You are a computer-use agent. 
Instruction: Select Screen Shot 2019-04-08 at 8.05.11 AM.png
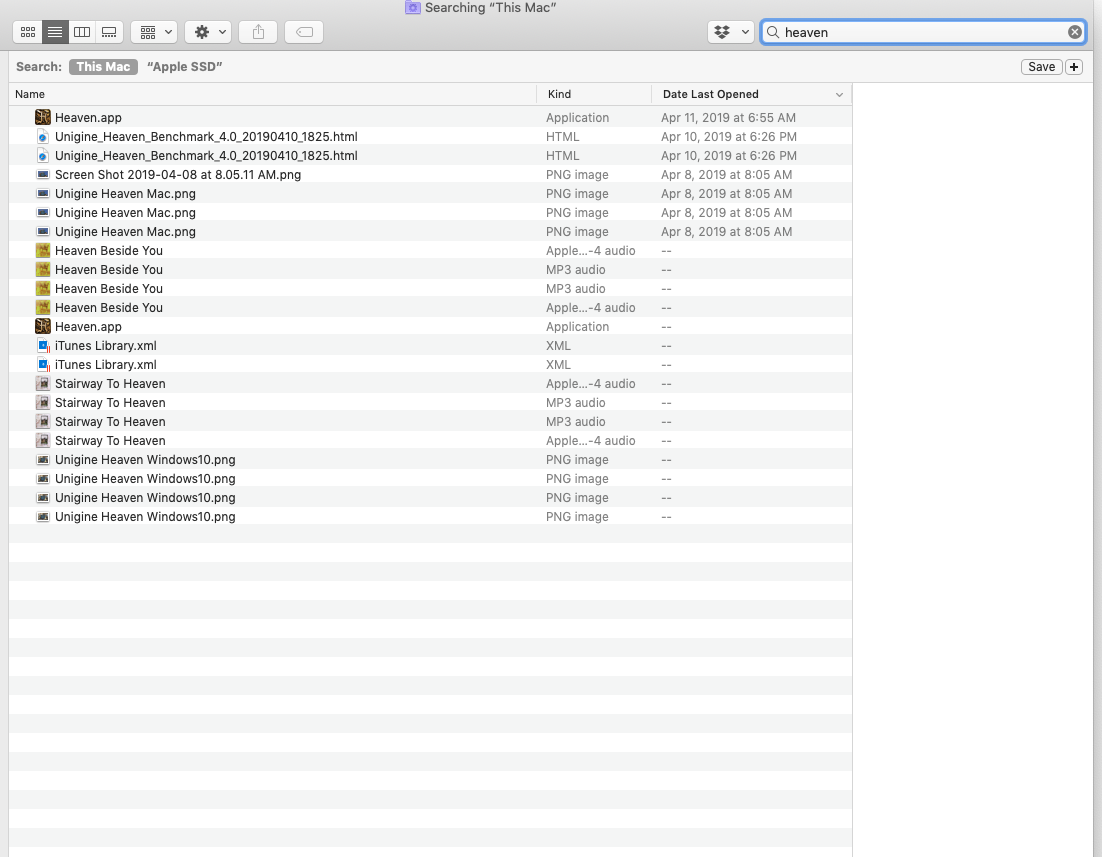pyautogui.click(x=430, y=174)
